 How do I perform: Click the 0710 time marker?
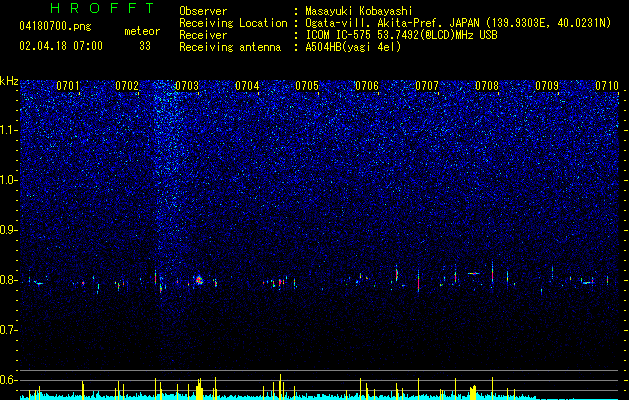(607, 86)
